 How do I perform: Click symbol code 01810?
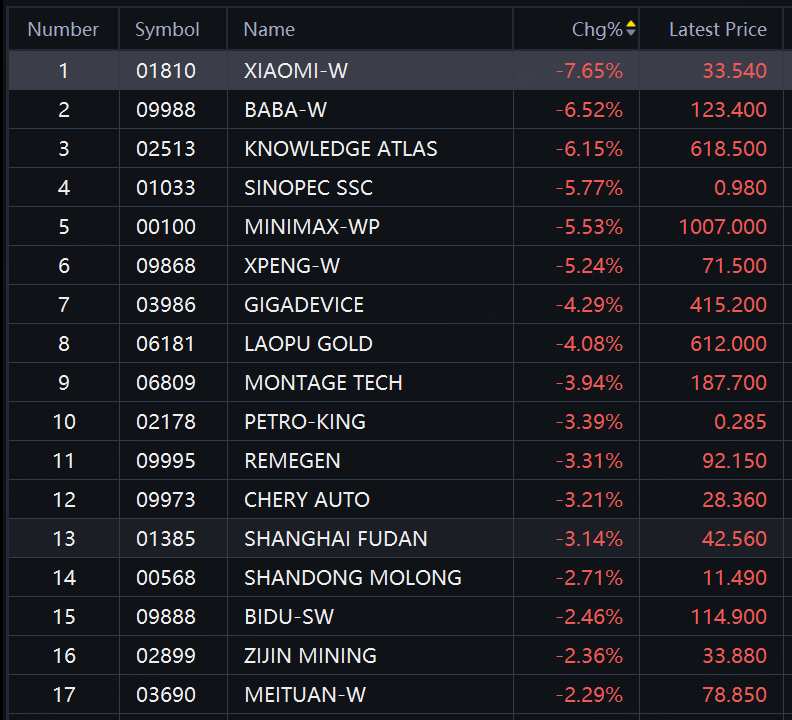click(166, 71)
